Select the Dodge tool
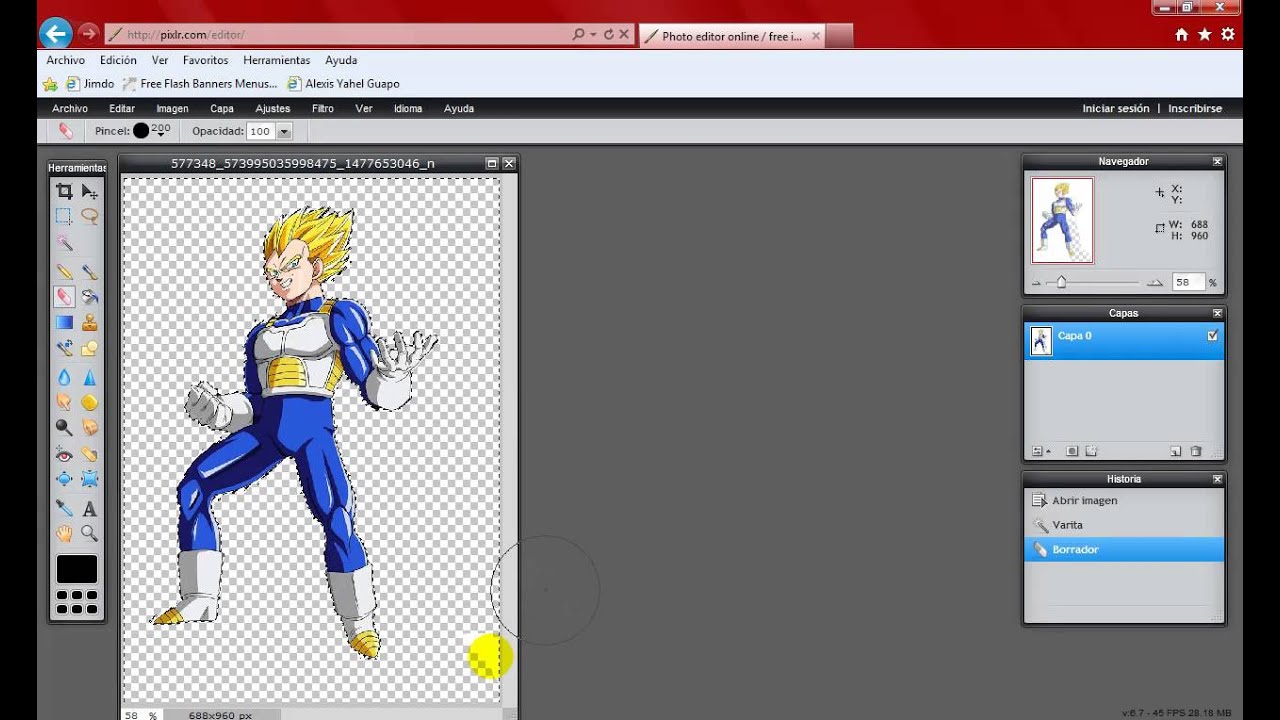This screenshot has width=1280, height=720. pos(64,427)
